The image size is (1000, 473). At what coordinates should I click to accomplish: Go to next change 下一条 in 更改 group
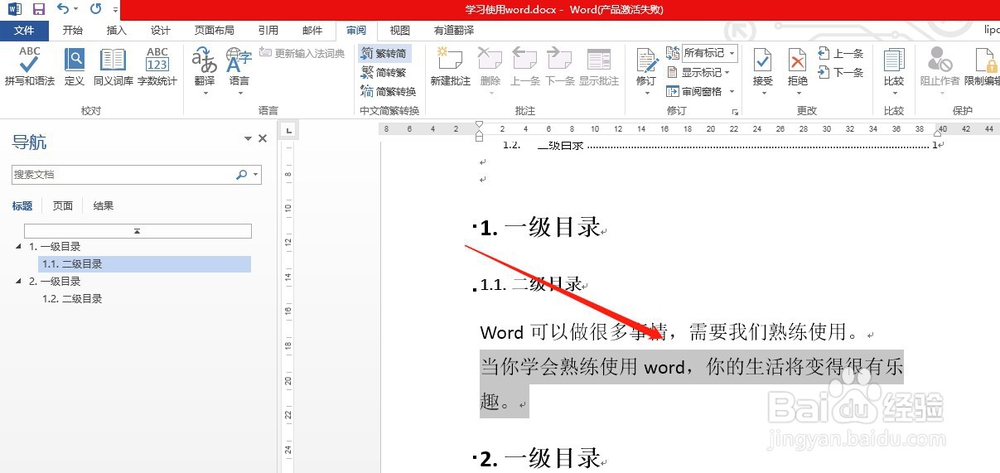(841, 73)
